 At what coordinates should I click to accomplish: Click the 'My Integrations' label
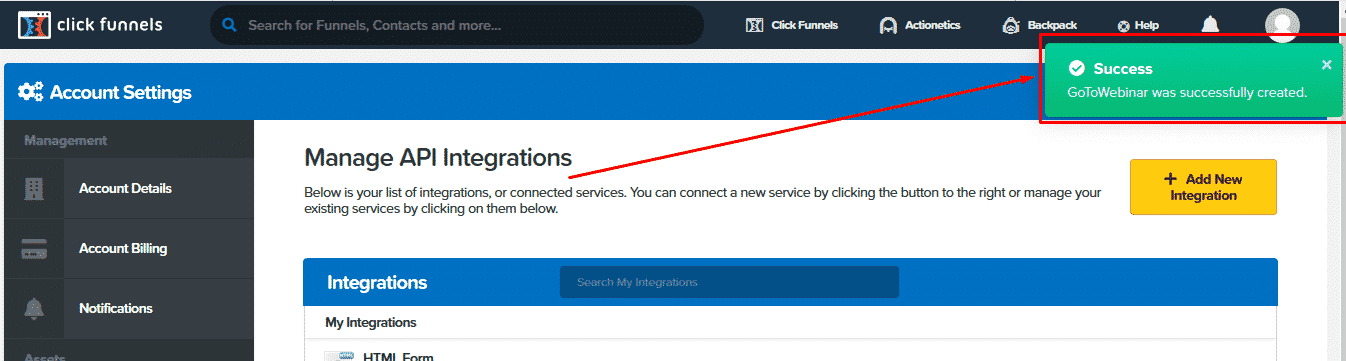coord(371,322)
